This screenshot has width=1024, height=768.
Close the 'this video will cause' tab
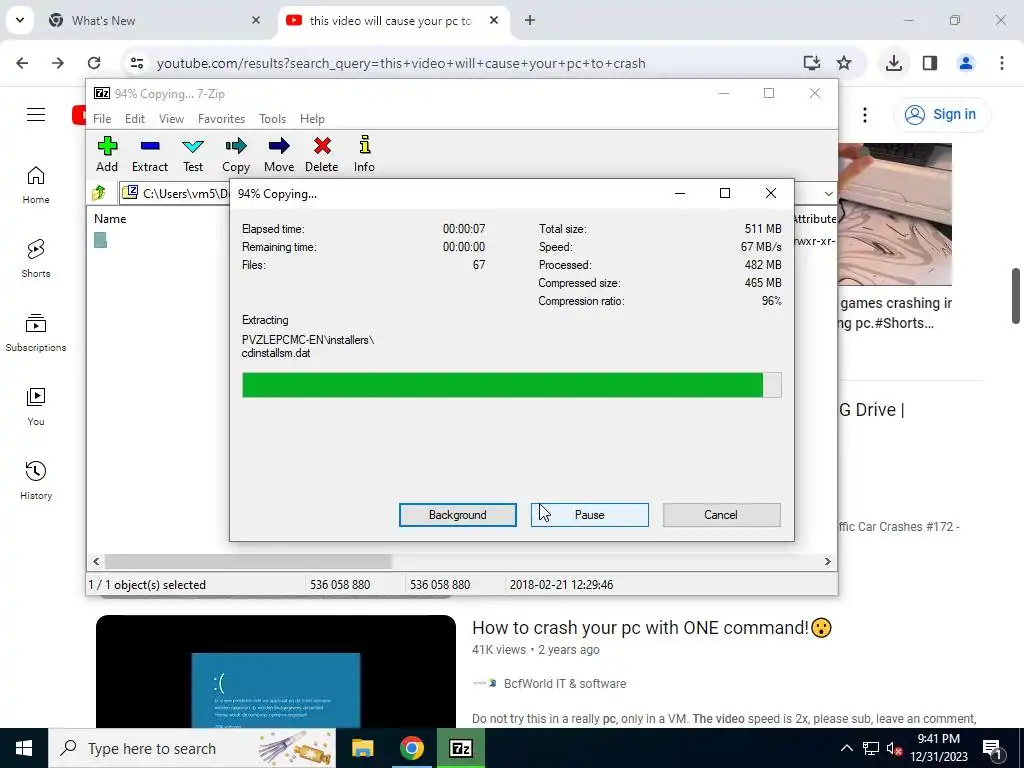coord(494,20)
